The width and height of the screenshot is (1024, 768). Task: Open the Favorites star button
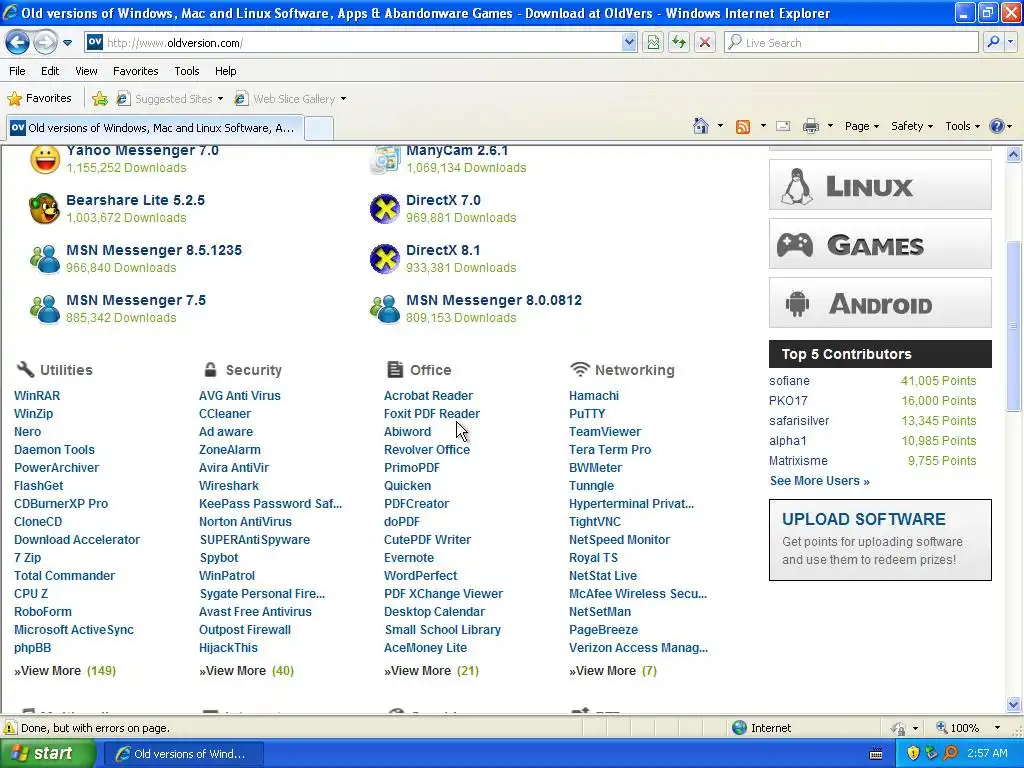tap(39, 99)
